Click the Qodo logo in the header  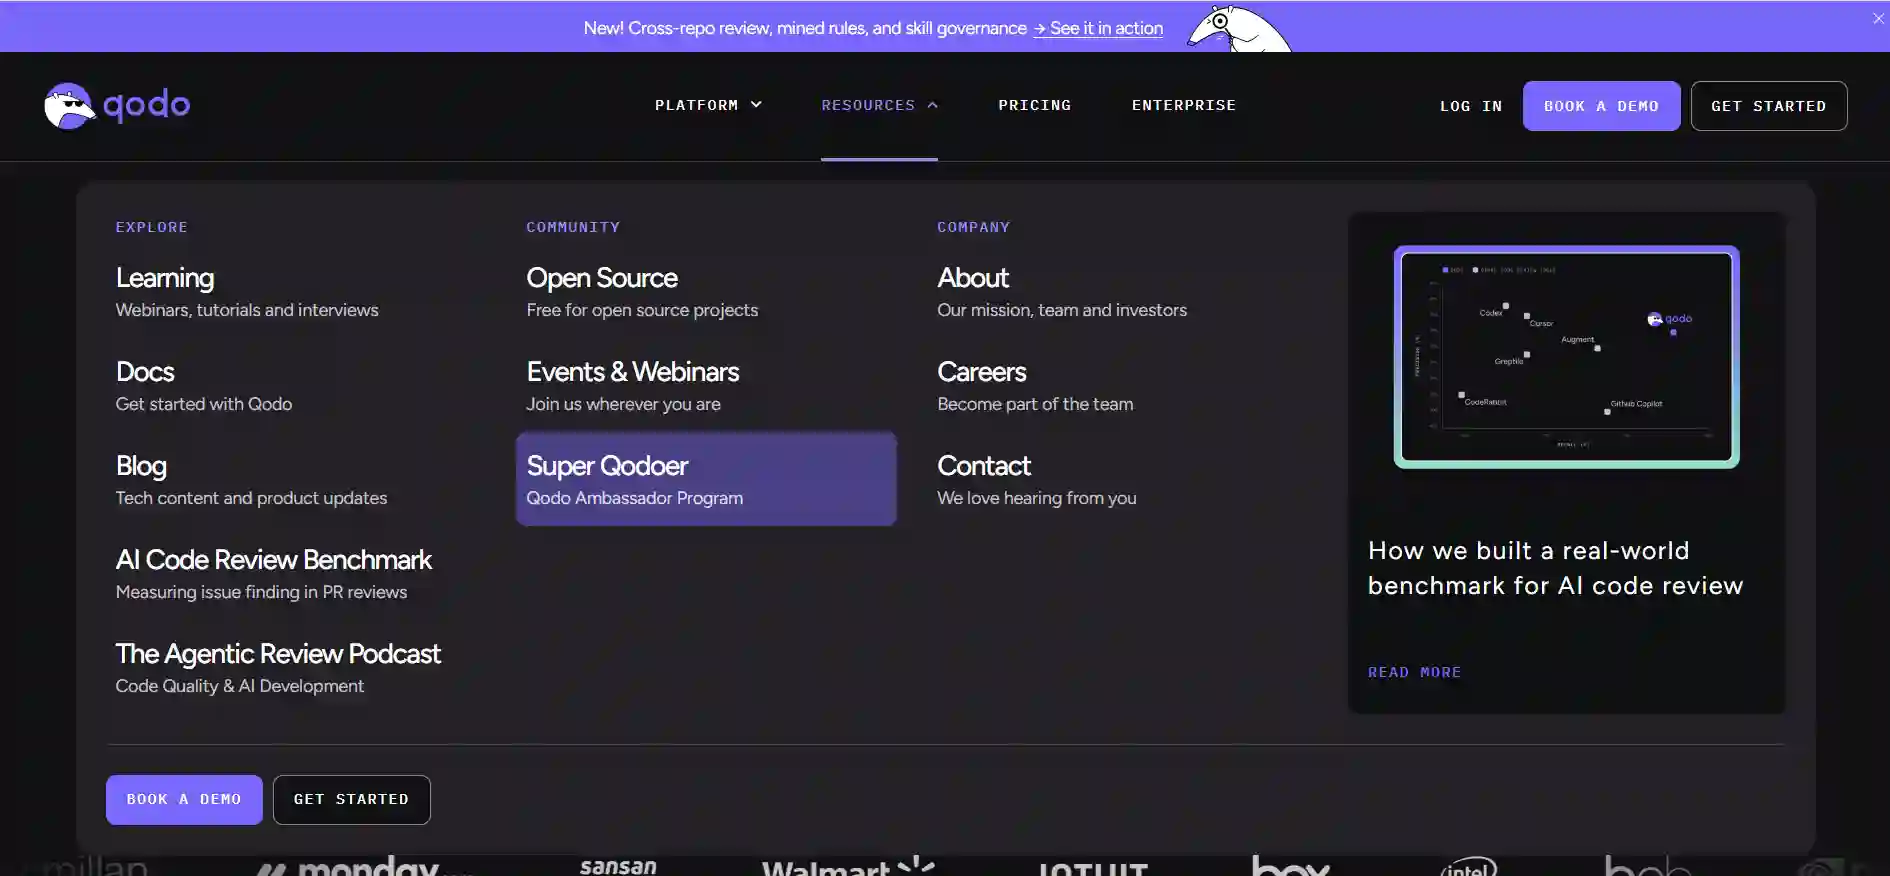[117, 105]
